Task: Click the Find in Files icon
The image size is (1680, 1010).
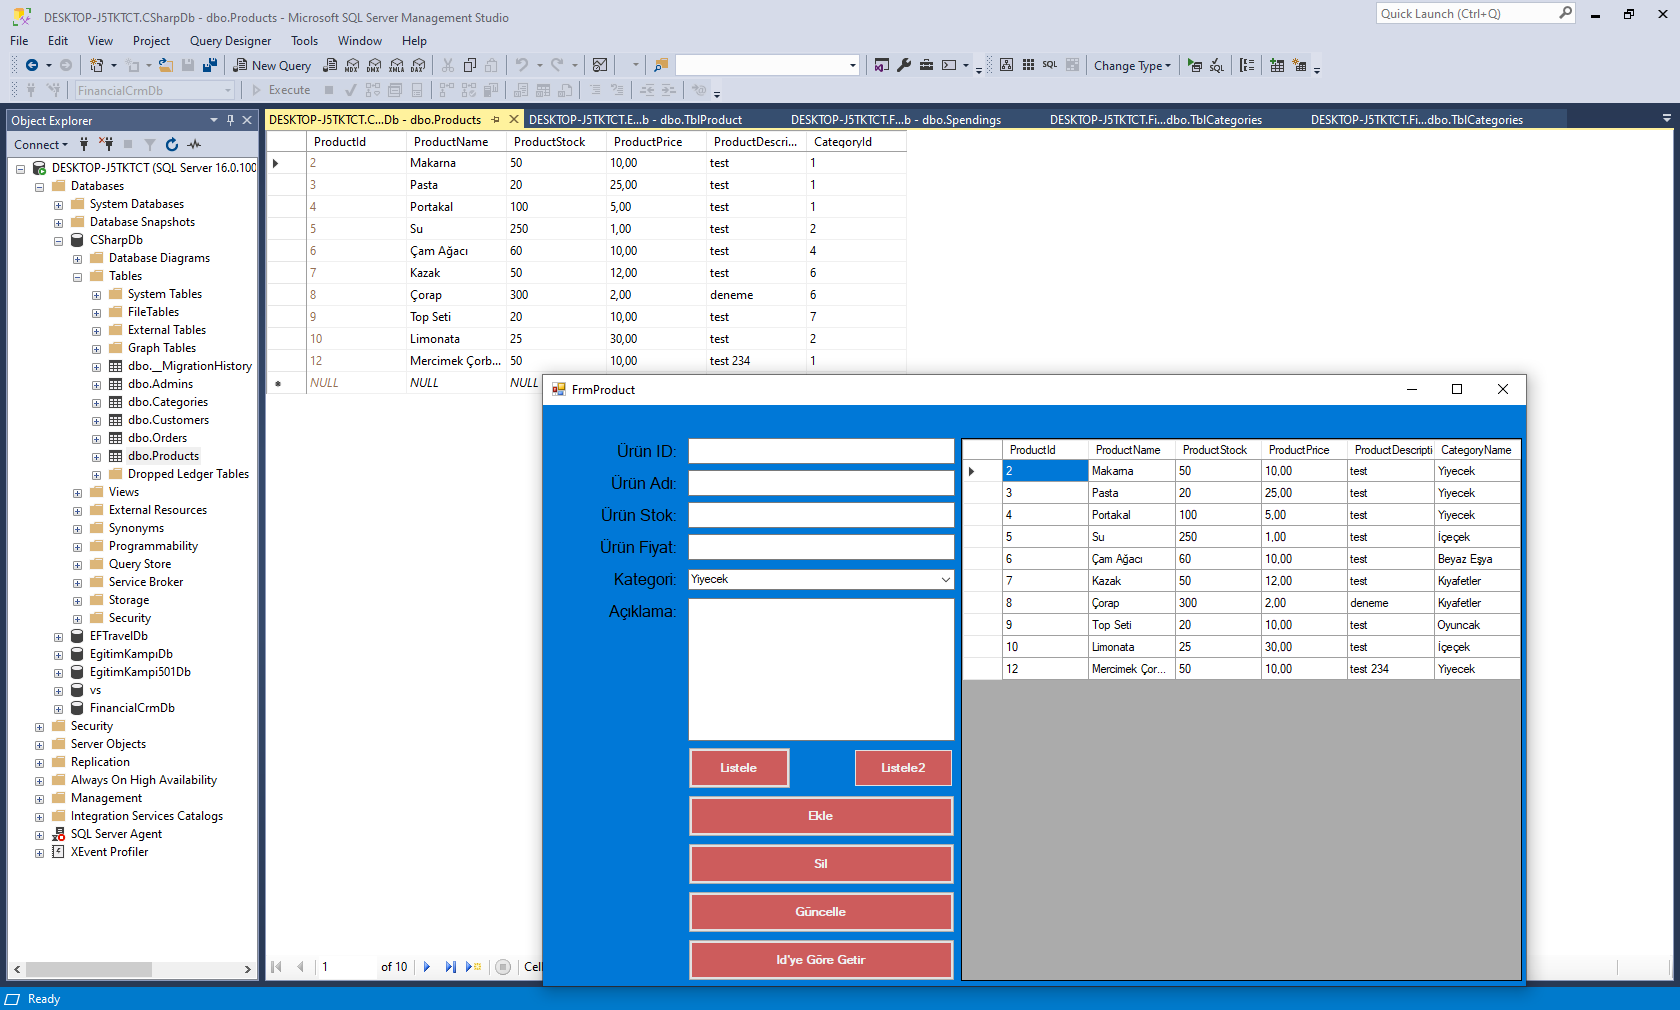Action: point(661,65)
